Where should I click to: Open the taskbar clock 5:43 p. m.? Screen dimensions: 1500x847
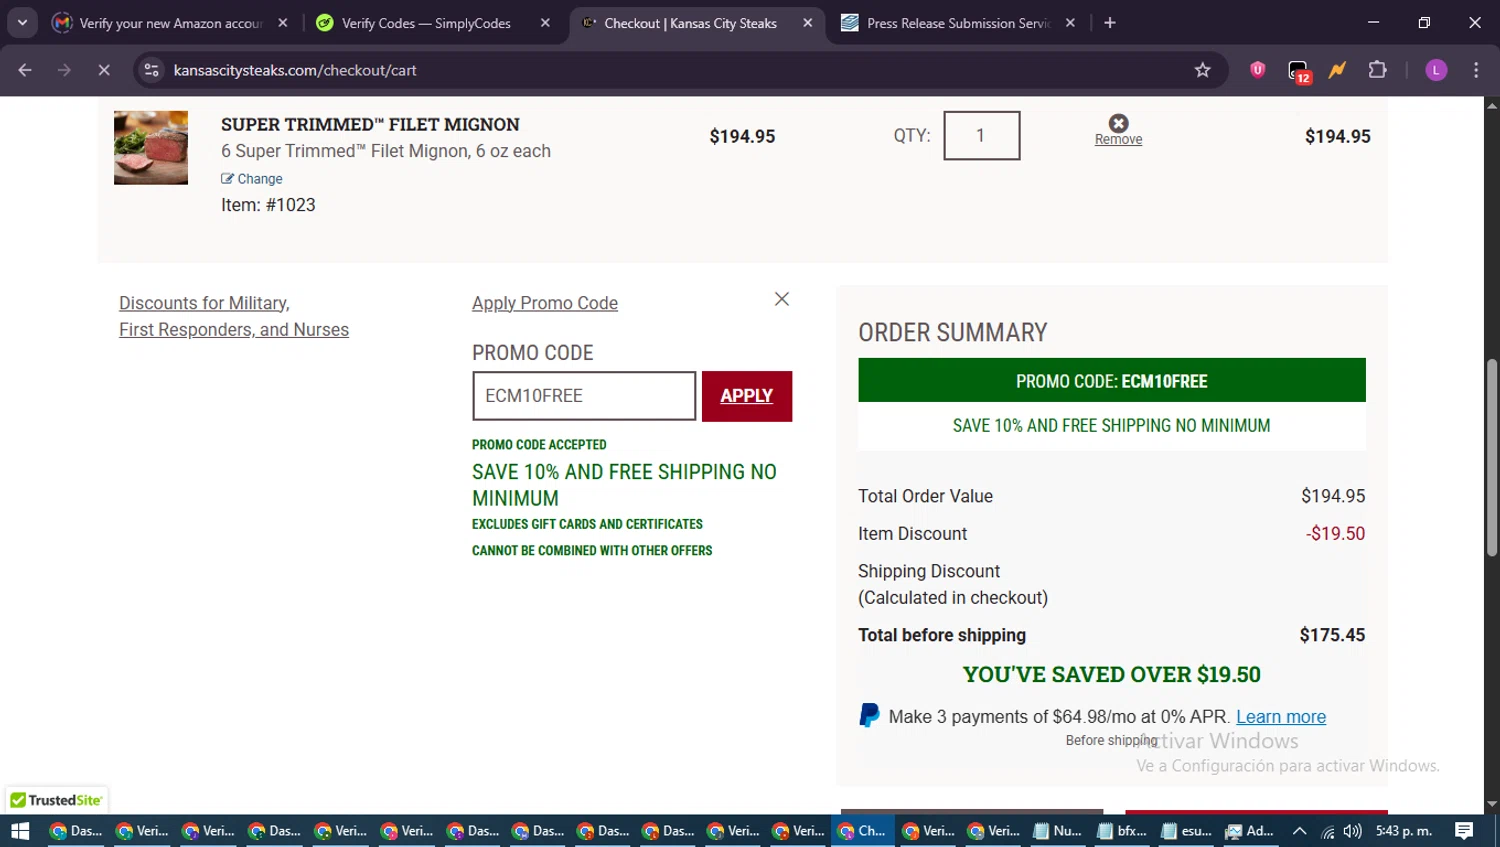1404,831
